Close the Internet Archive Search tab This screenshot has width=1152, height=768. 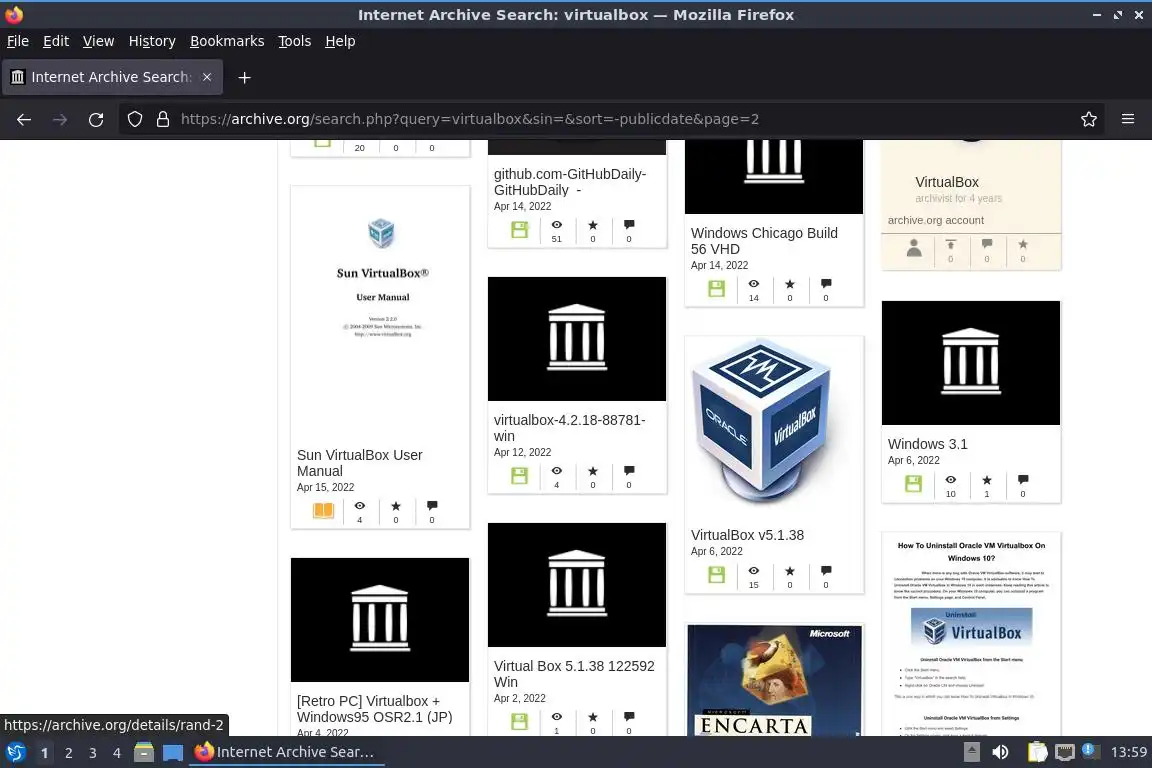coord(207,77)
